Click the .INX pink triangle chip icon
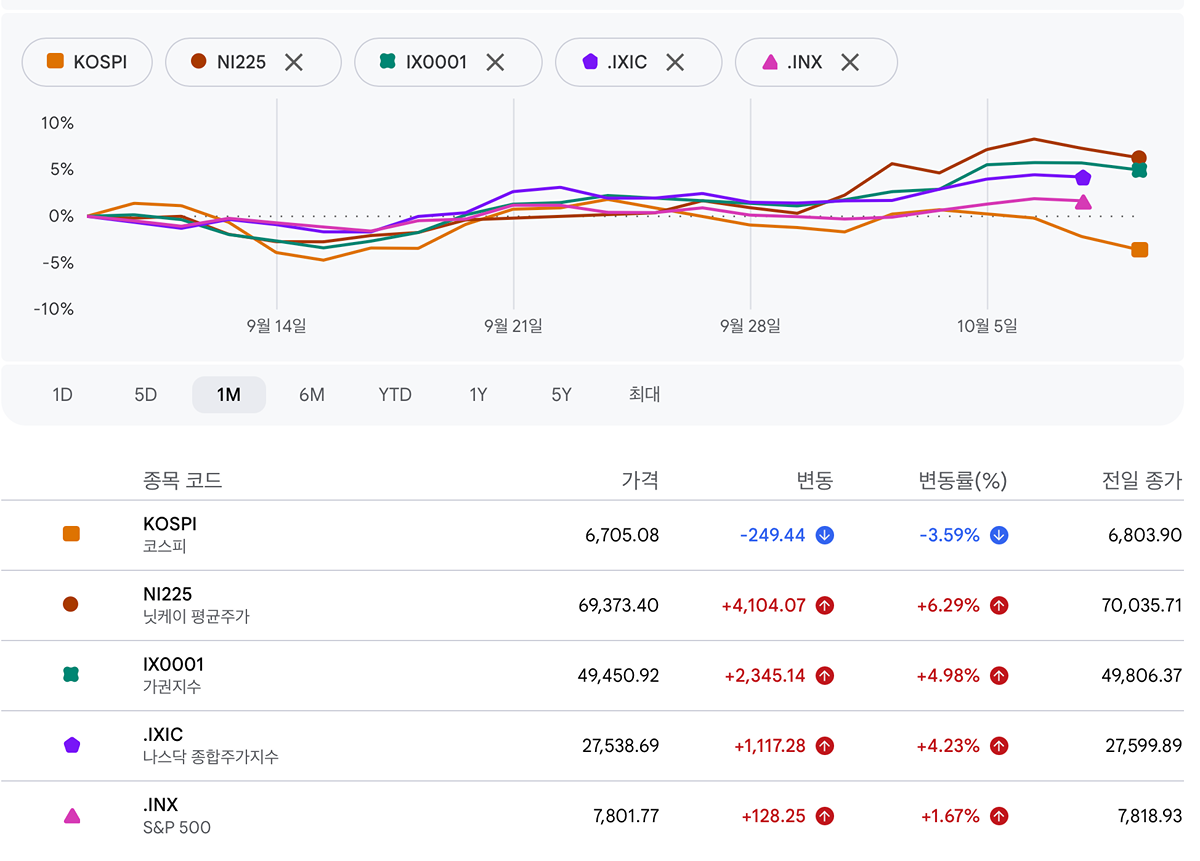This screenshot has height=861, width=1200. pyautogui.click(x=770, y=62)
